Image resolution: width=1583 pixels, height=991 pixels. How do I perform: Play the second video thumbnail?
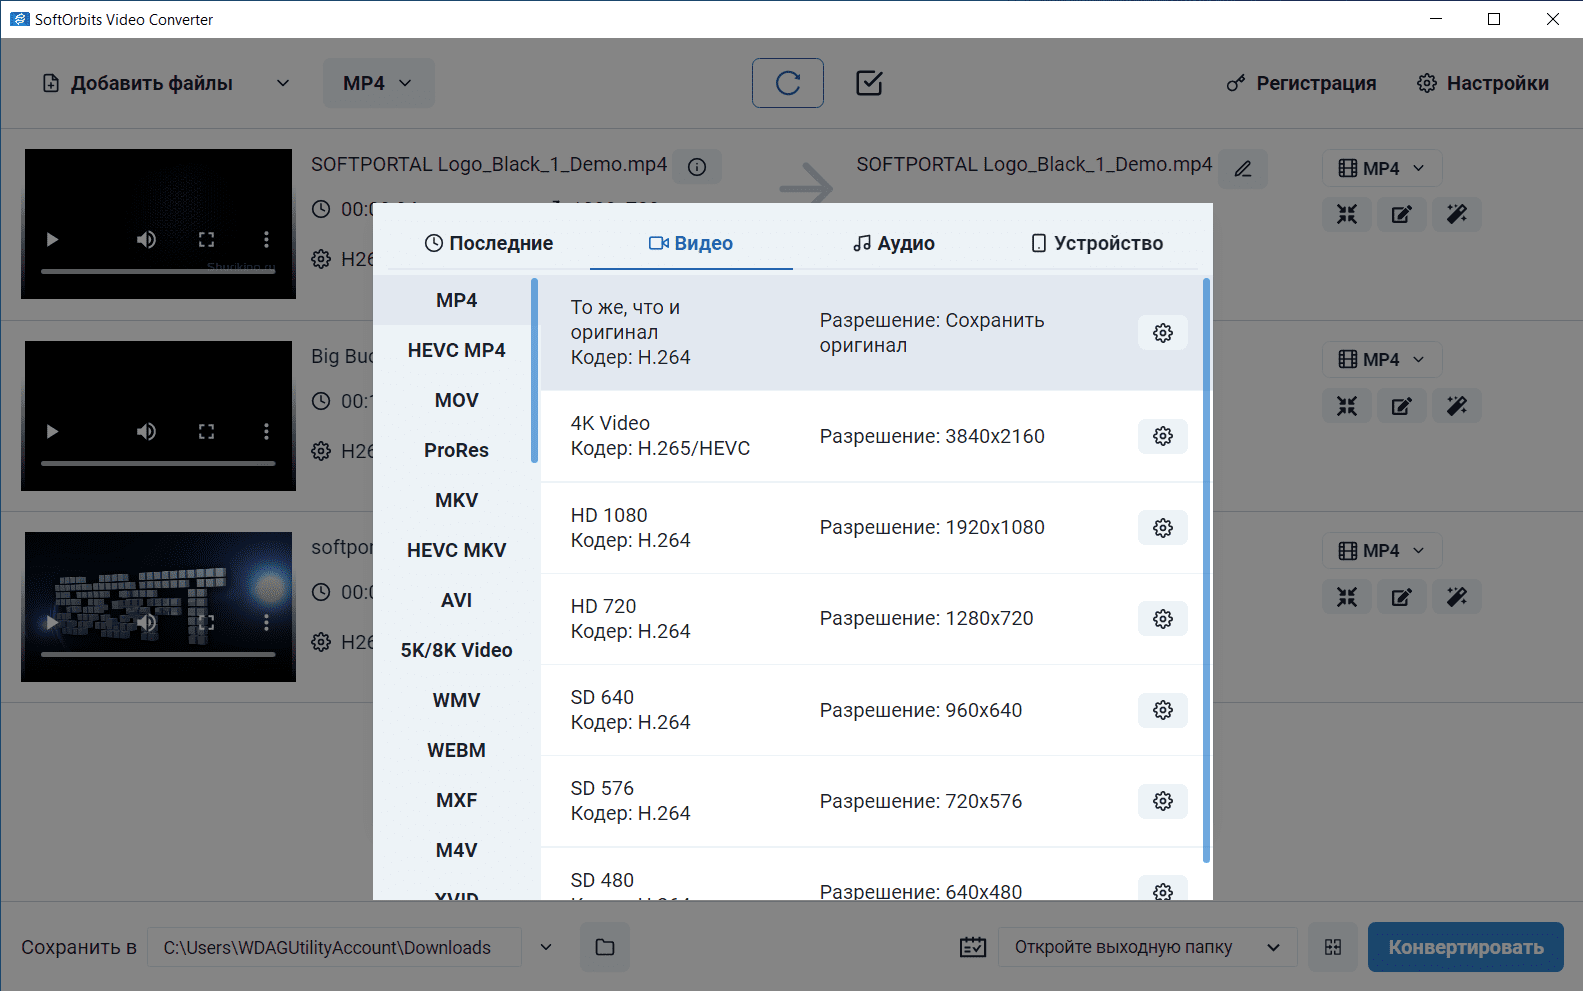[x=52, y=432]
